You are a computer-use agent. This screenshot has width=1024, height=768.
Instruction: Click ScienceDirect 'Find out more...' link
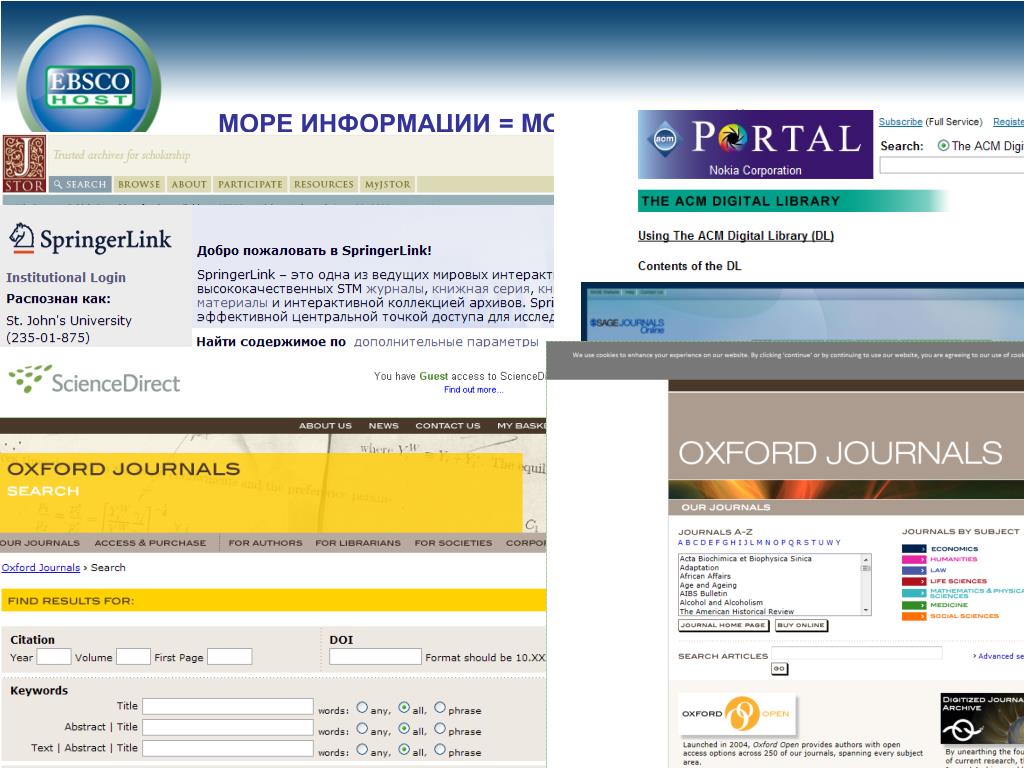(473, 390)
